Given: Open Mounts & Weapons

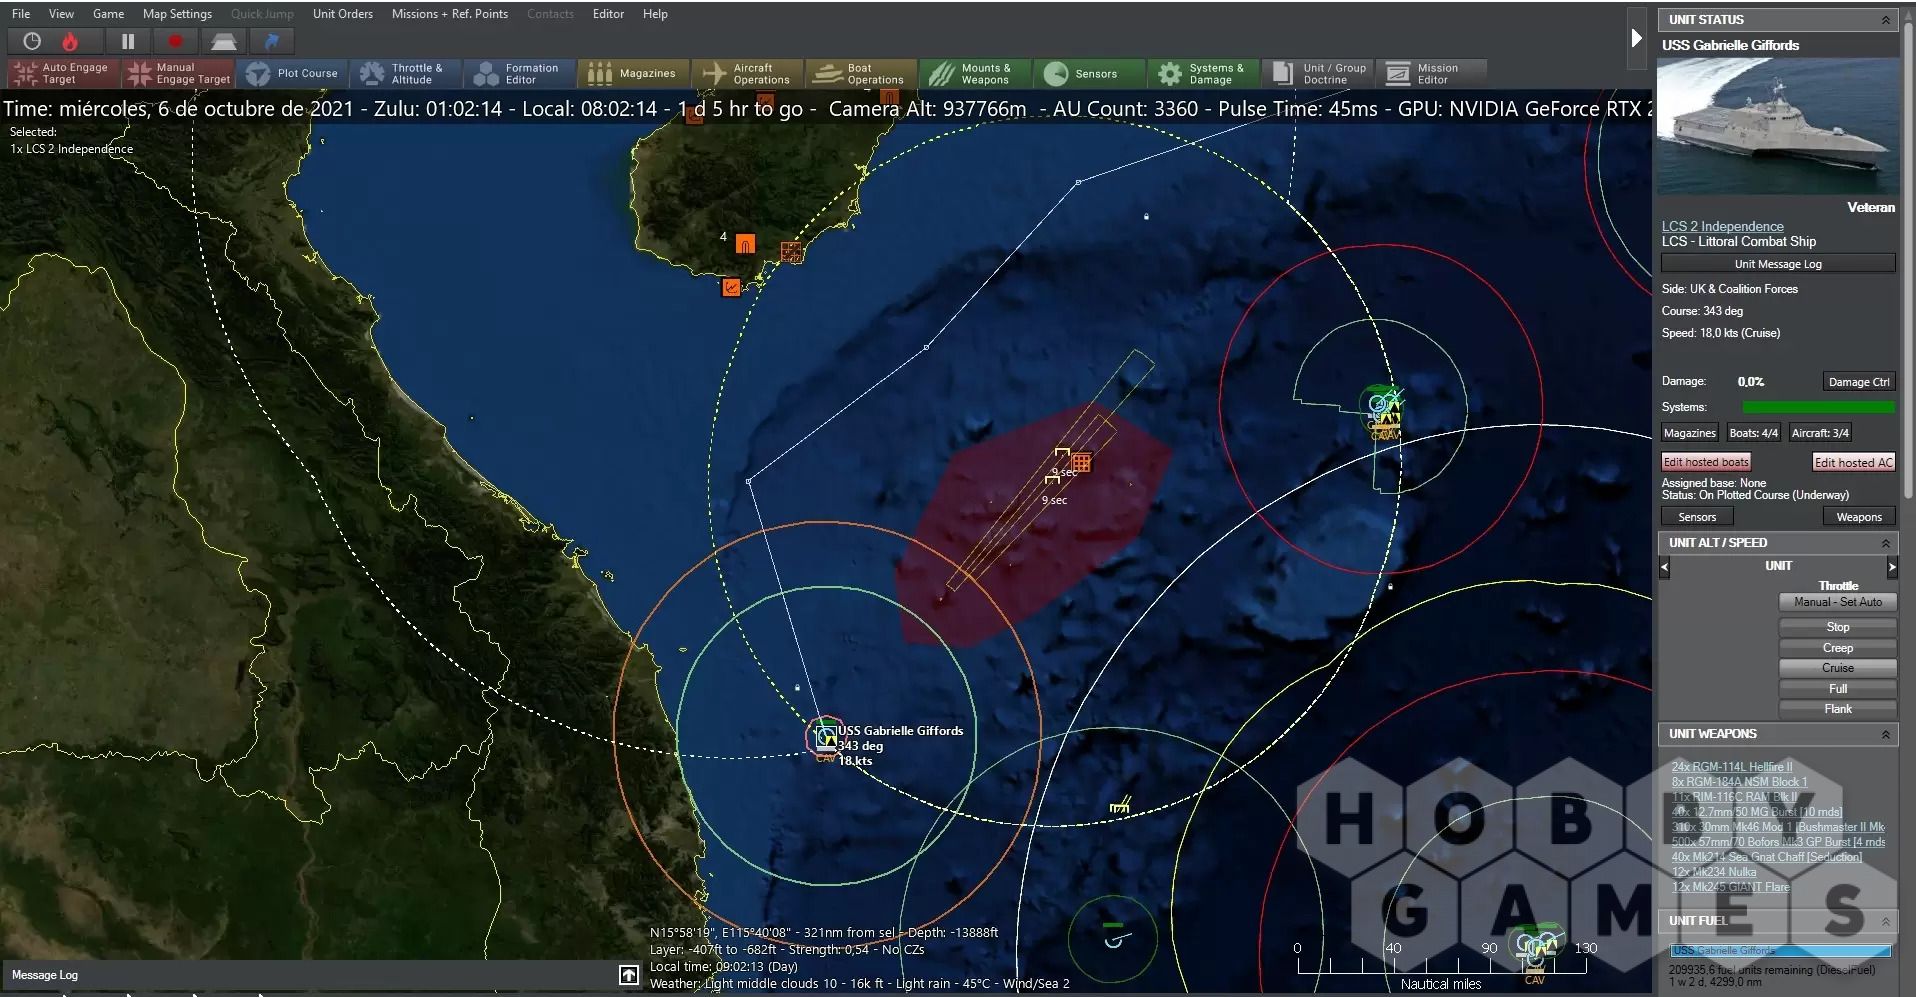Looking at the screenshot, I should click(x=975, y=73).
